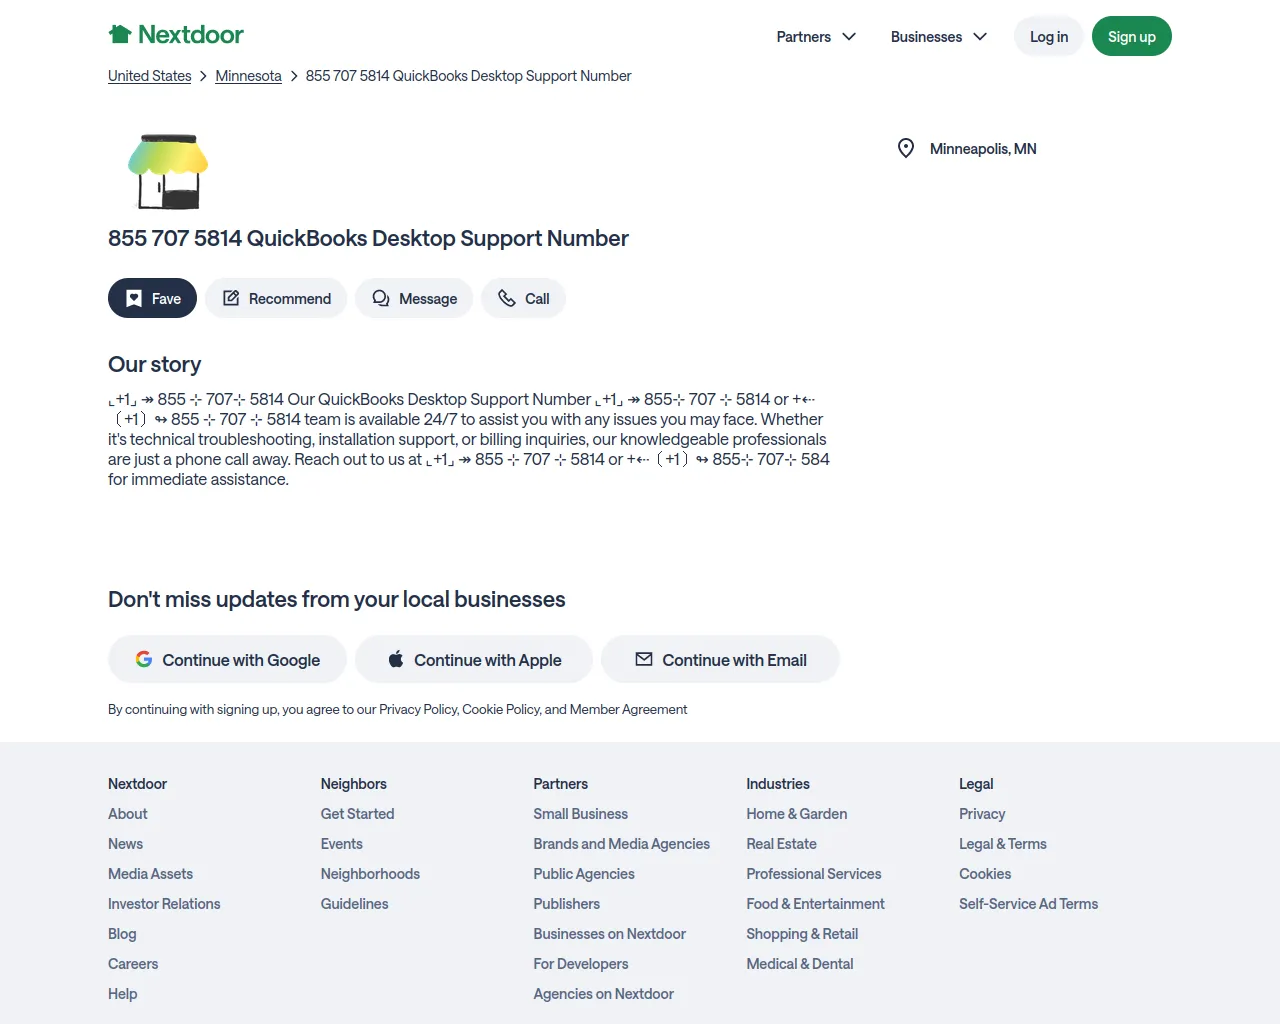
Task: Open the Investor Relations footer link
Action: pyautogui.click(x=164, y=904)
